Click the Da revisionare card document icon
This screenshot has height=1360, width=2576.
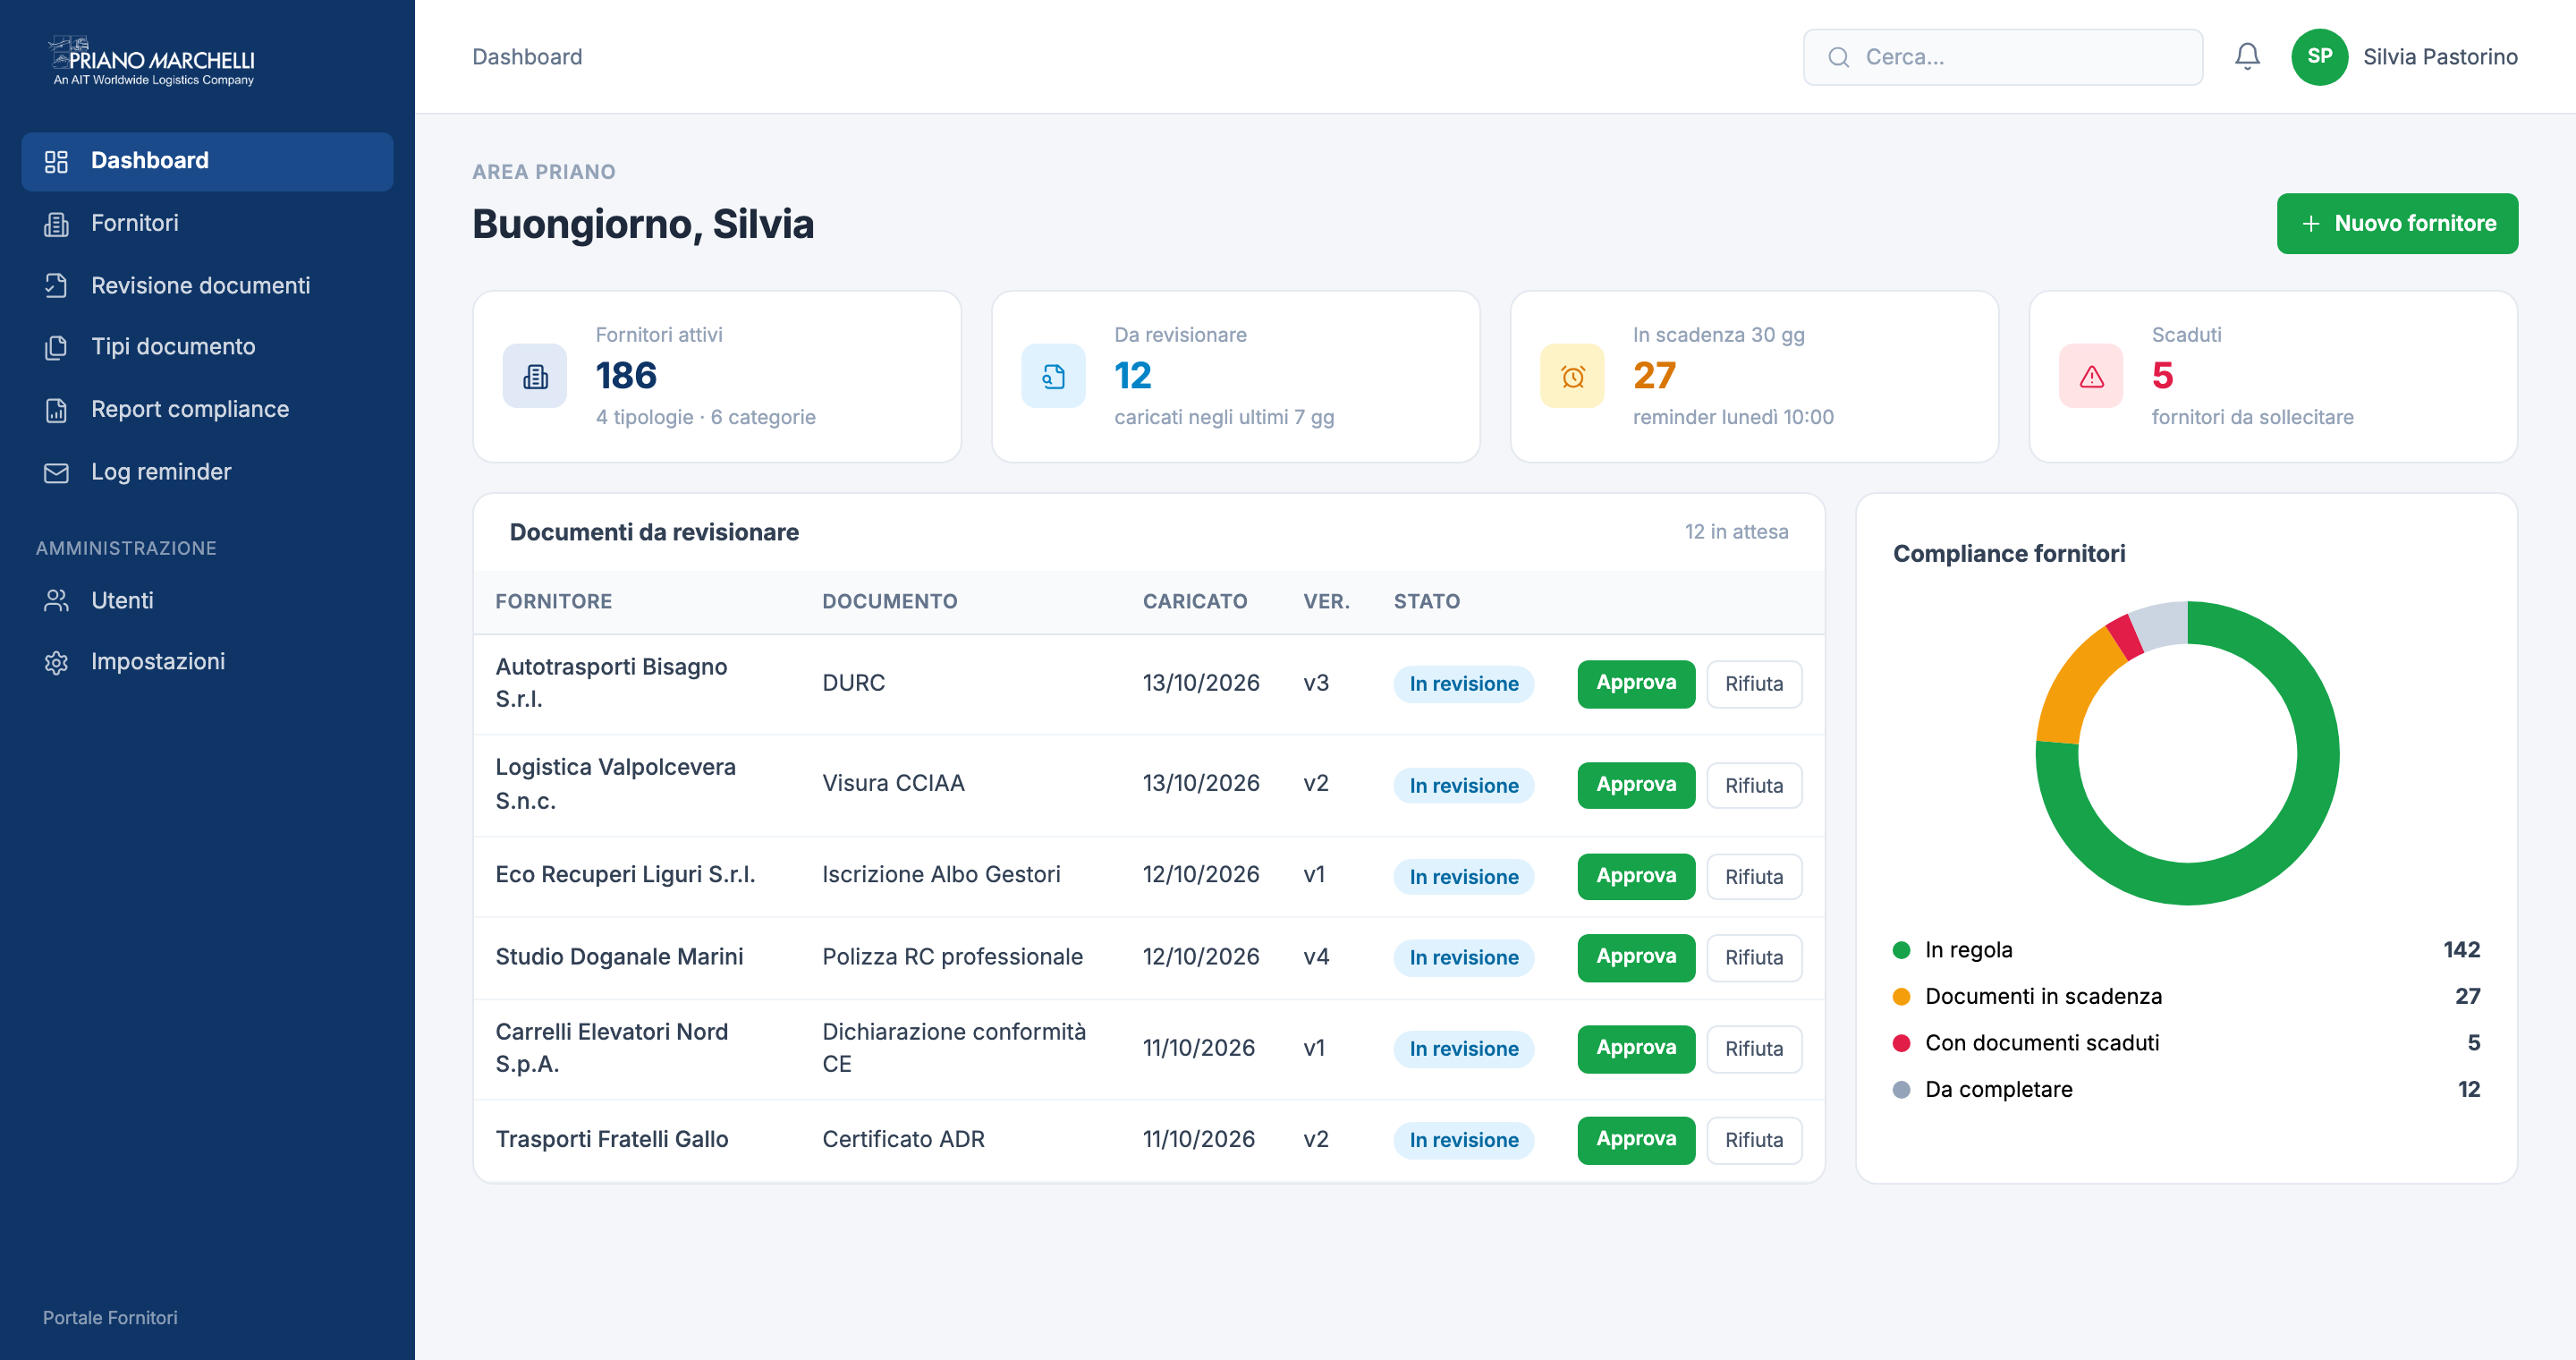1053,376
